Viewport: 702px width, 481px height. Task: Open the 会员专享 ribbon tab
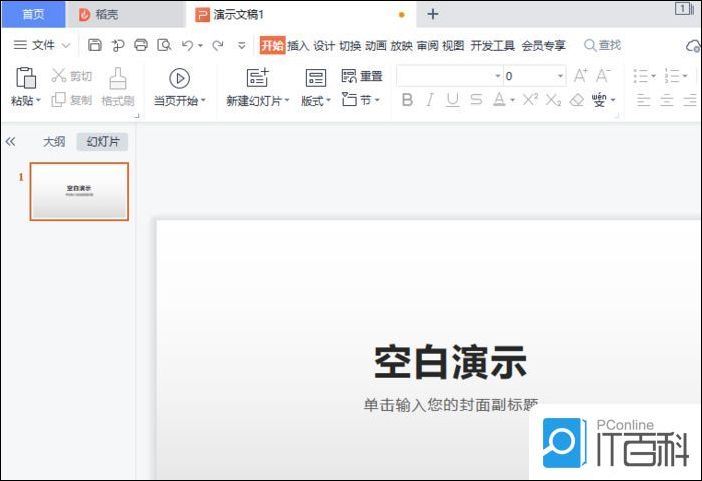tap(544, 45)
